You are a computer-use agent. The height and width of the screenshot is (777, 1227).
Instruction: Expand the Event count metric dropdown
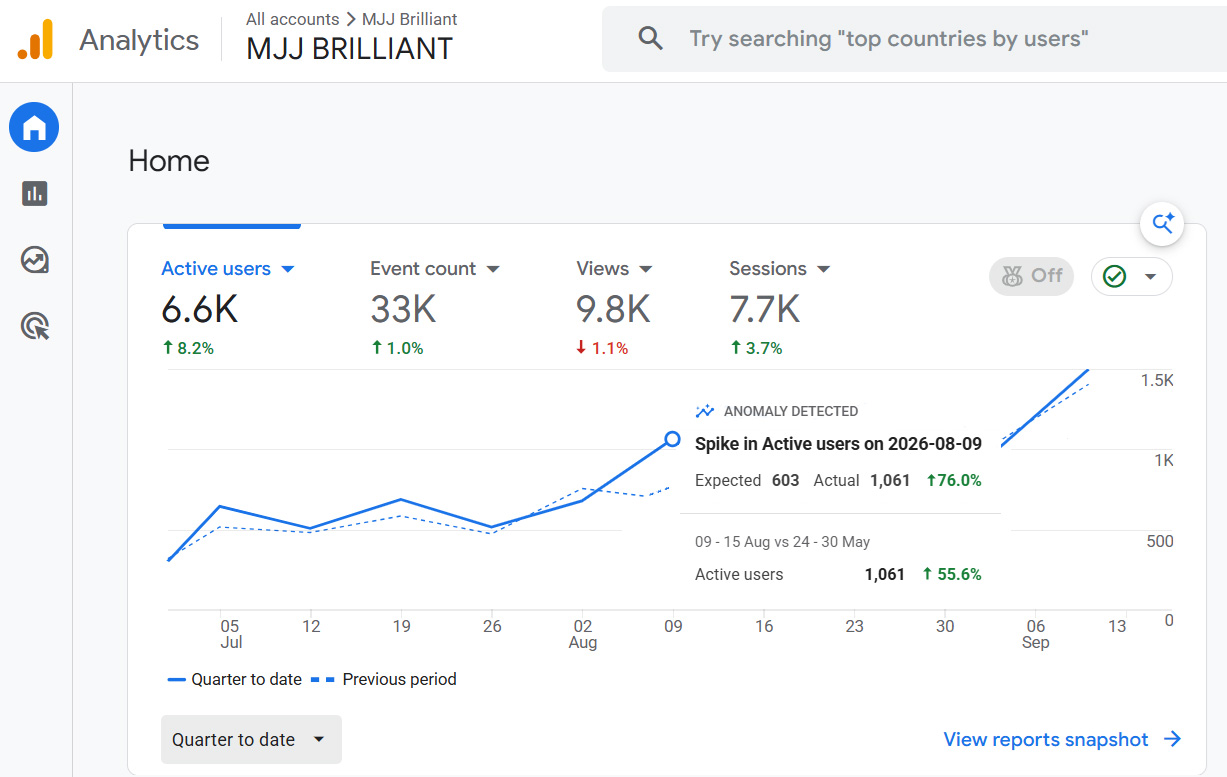[x=493, y=269]
